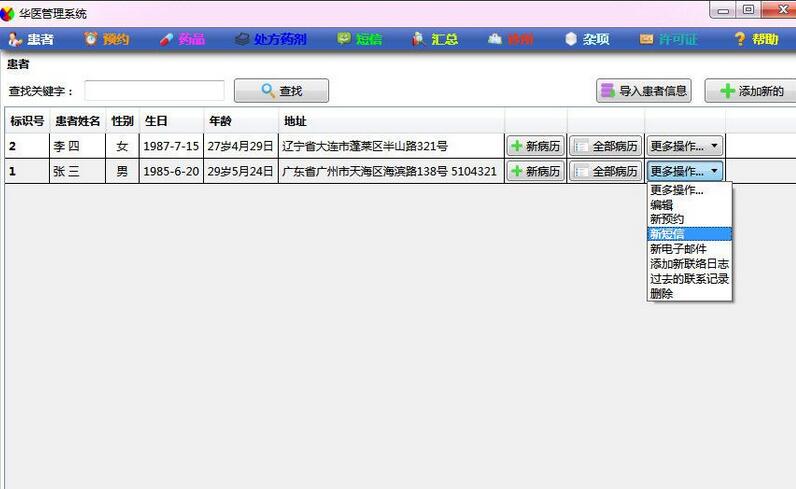Maximize the 华医管理系统 window
796x489 pixels.
coord(749,9)
